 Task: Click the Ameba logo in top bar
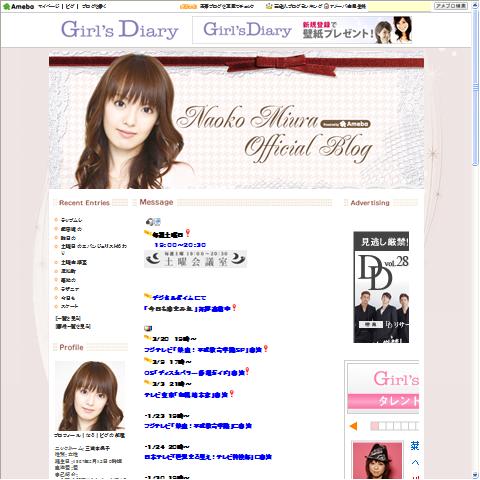click(18, 6)
